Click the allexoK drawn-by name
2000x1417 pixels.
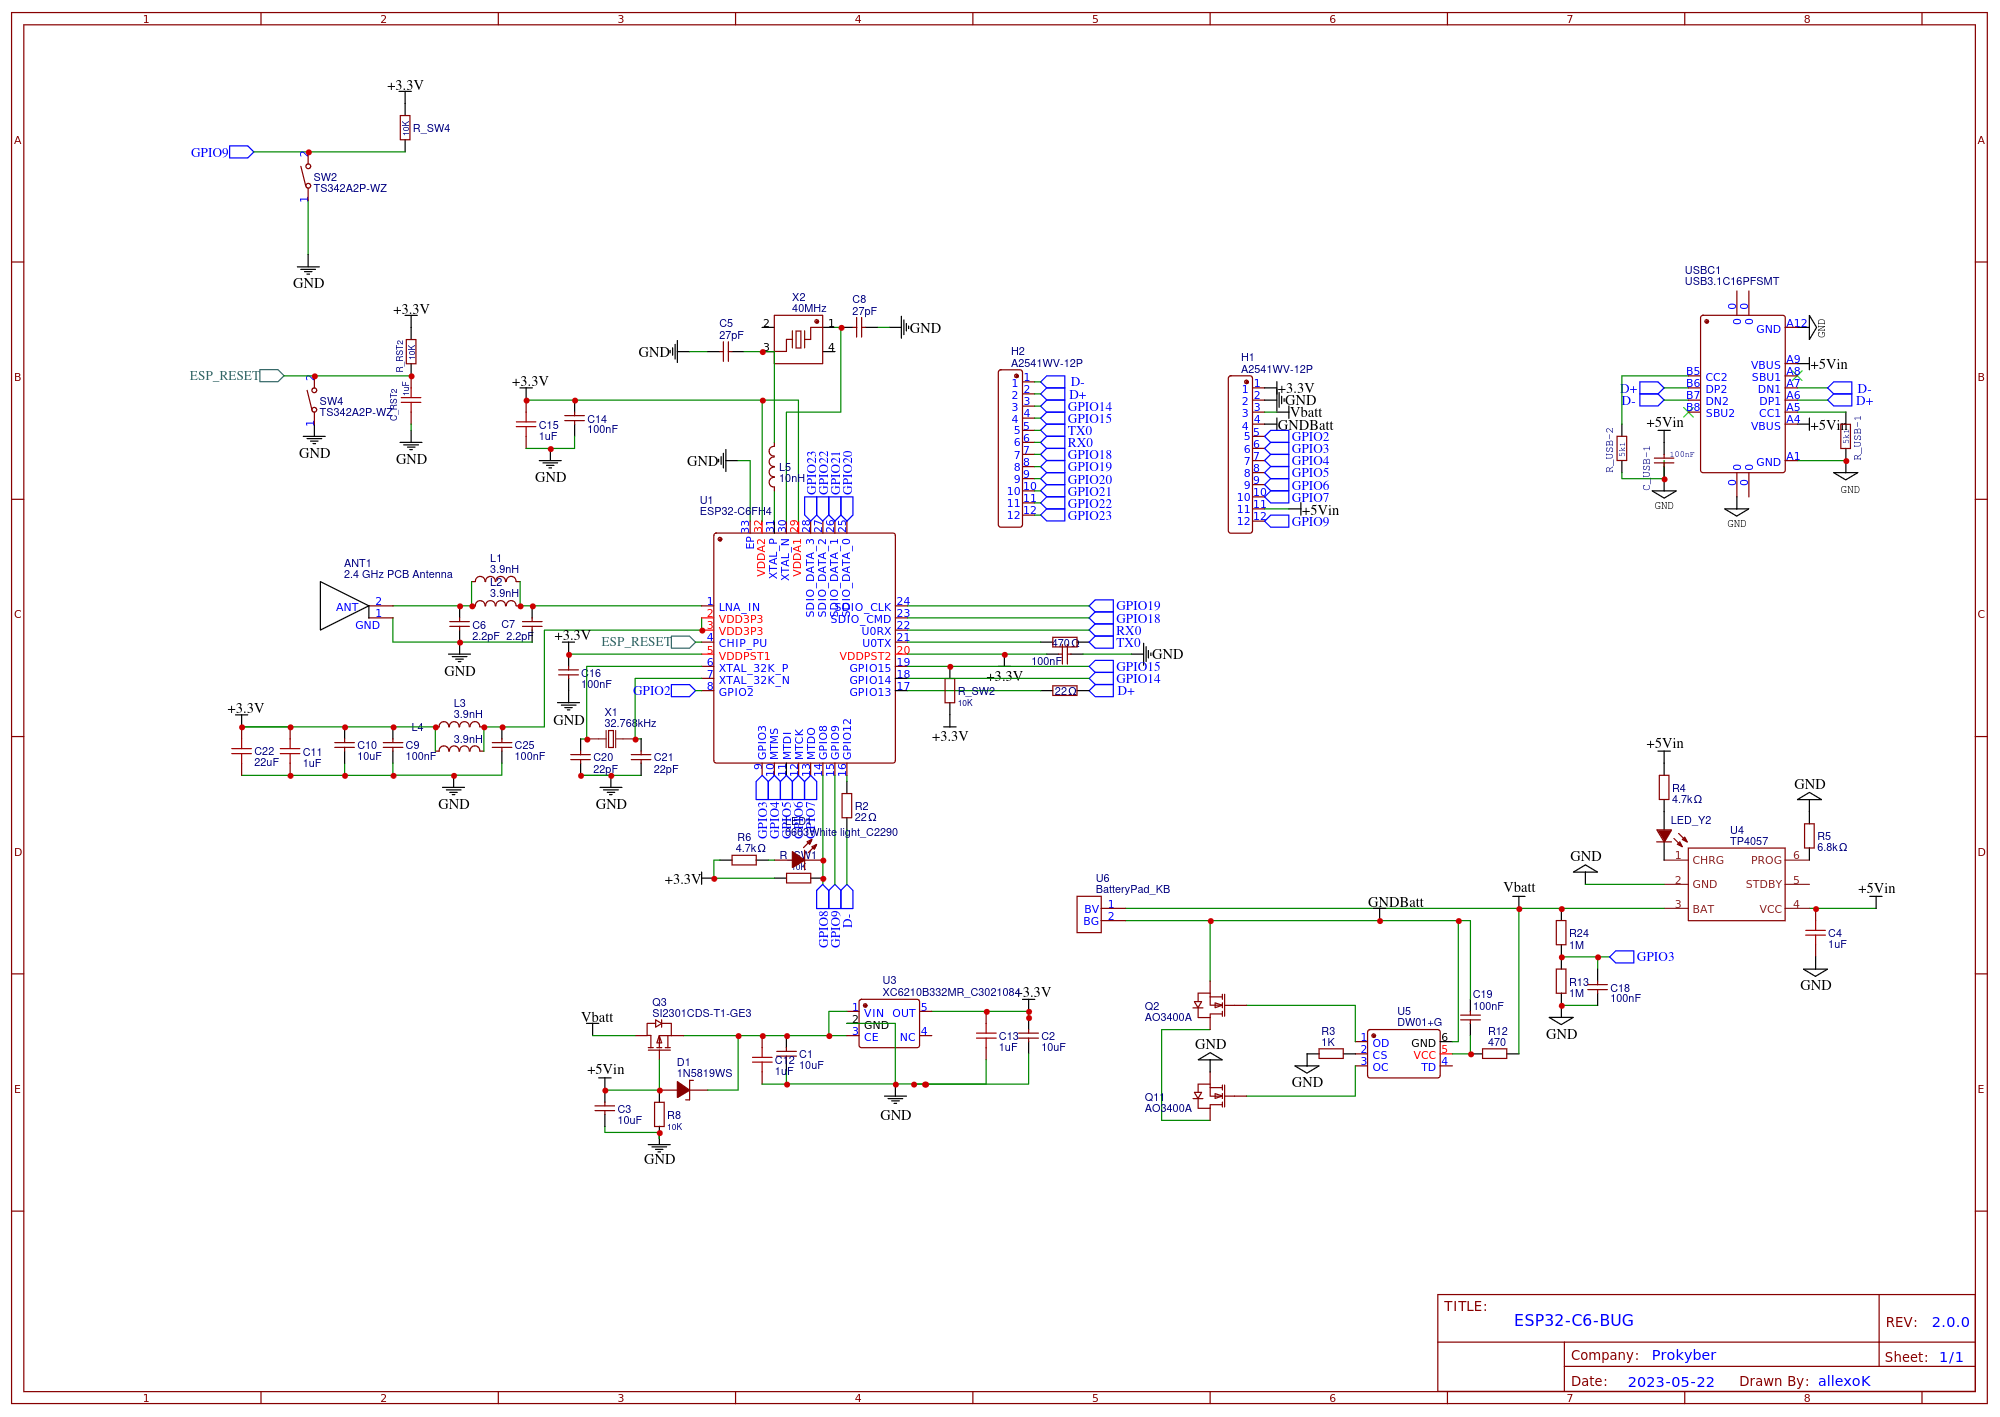tap(1843, 1381)
